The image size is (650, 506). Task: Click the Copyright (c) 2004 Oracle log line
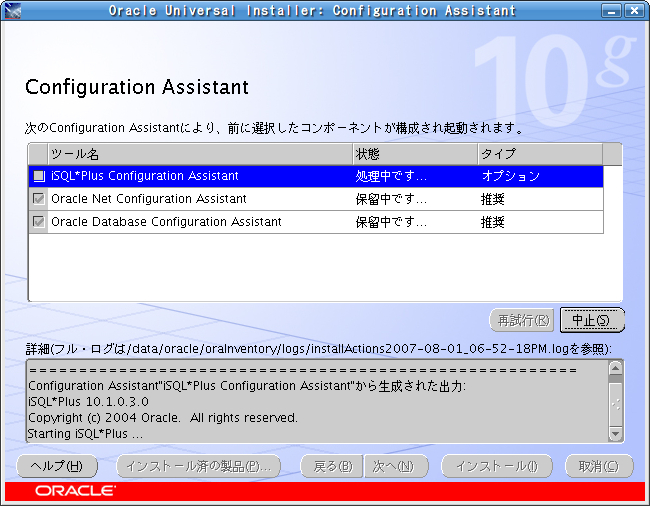pyautogui.click(x=162, y=418)
